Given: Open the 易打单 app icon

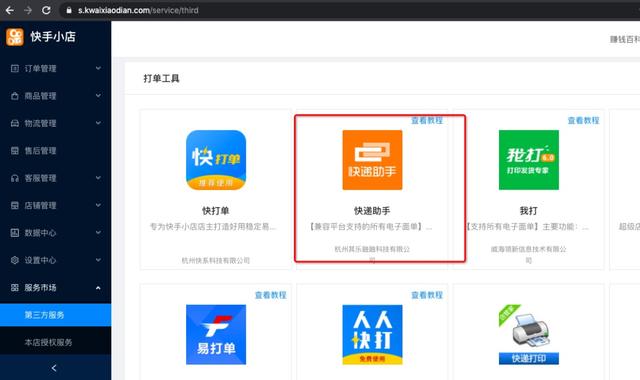Looking at the screenshot, I should click(216, 335).
